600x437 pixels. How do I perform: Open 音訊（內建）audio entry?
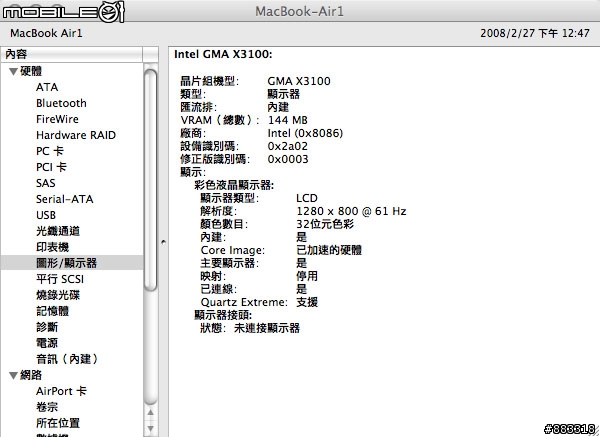[67, 359]
